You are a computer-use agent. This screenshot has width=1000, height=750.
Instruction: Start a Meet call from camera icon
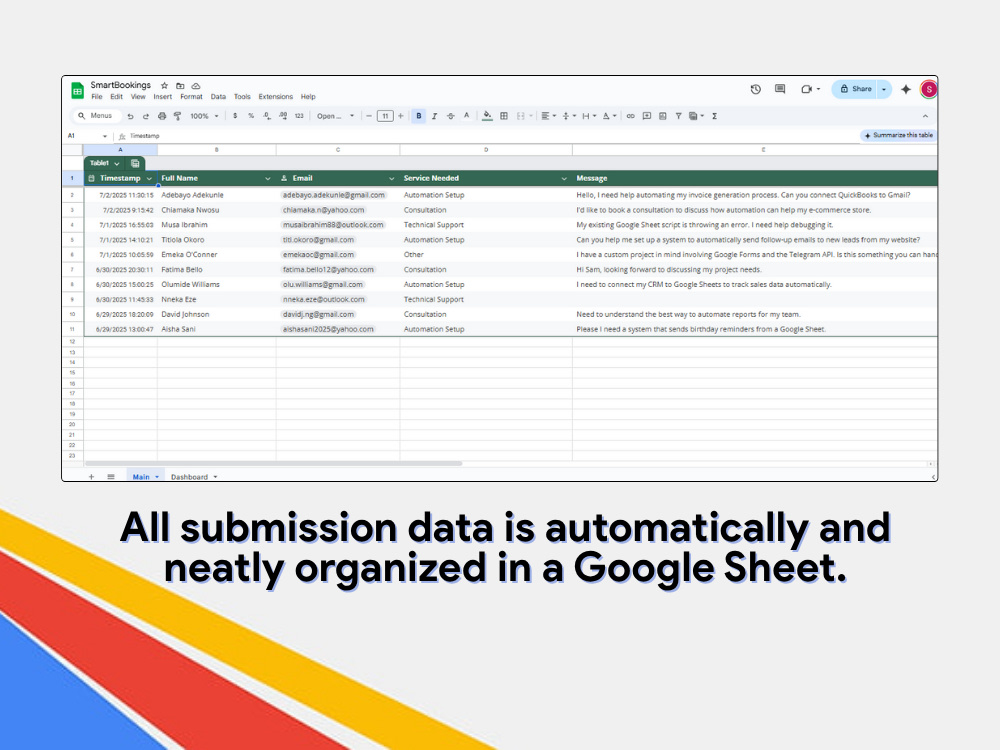[807, 89]
